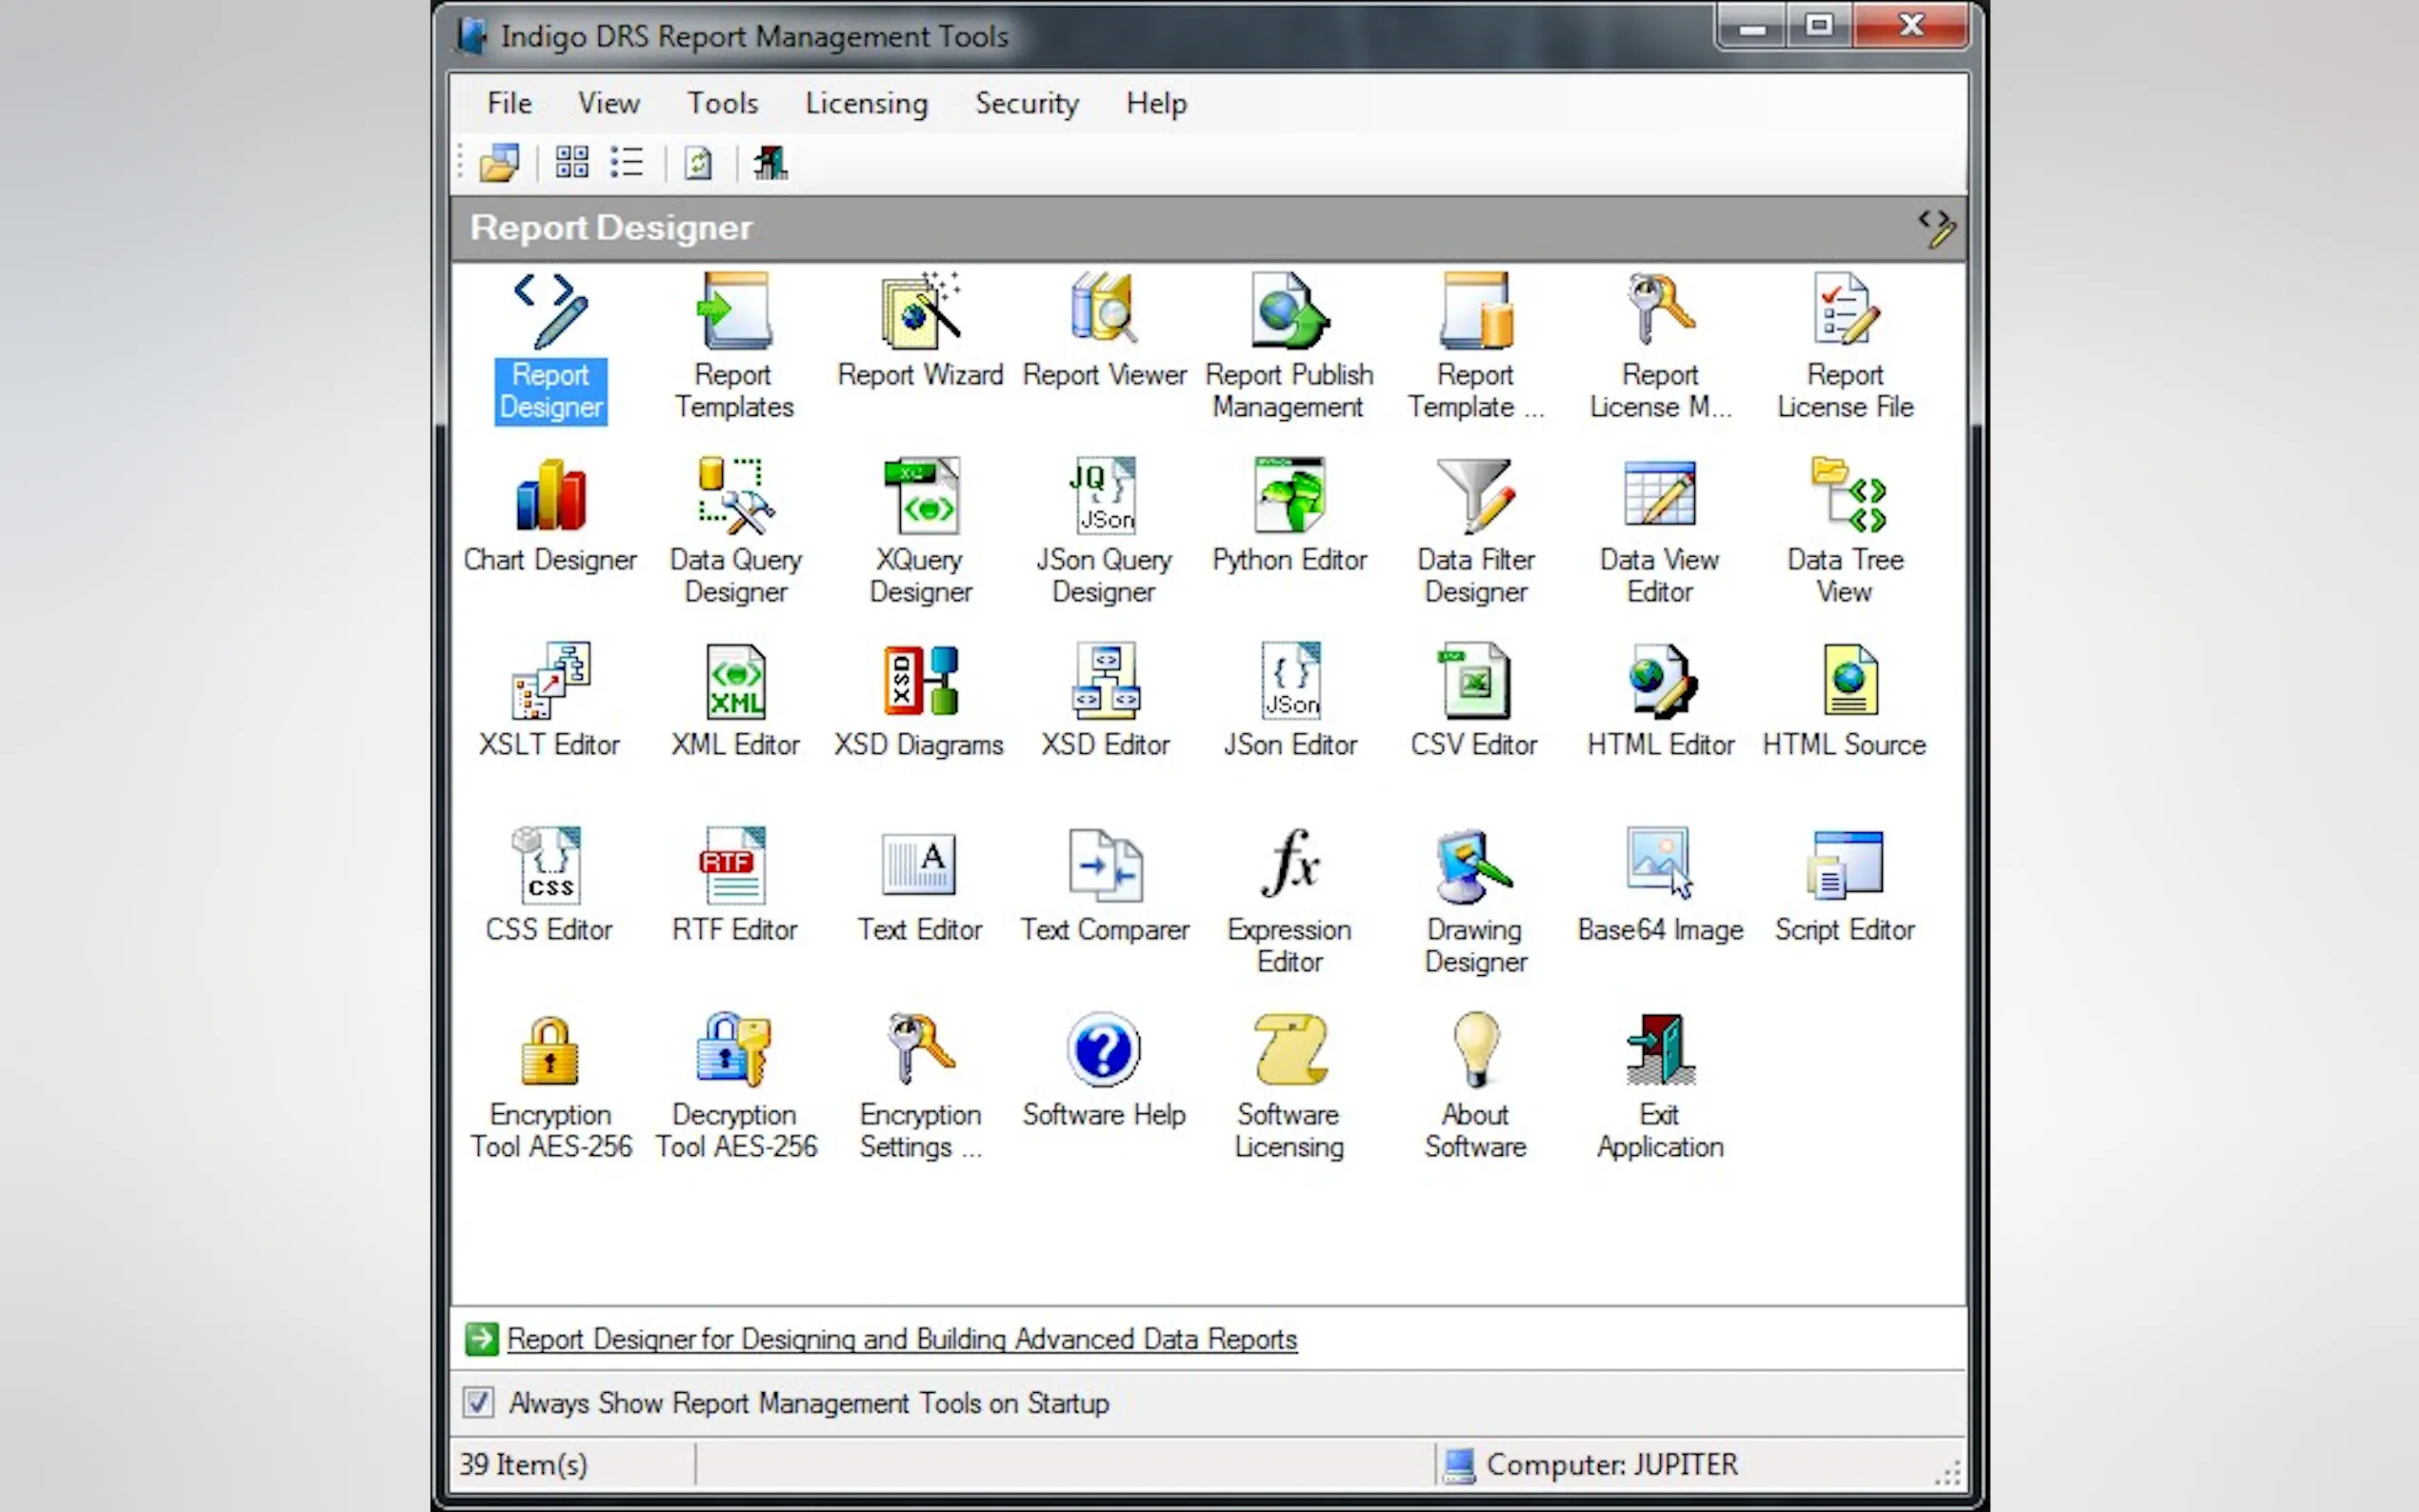This screenshot has width=2419, height=1512.
Task: Open the Expression Editor
Action: [x=1289, y=902]
